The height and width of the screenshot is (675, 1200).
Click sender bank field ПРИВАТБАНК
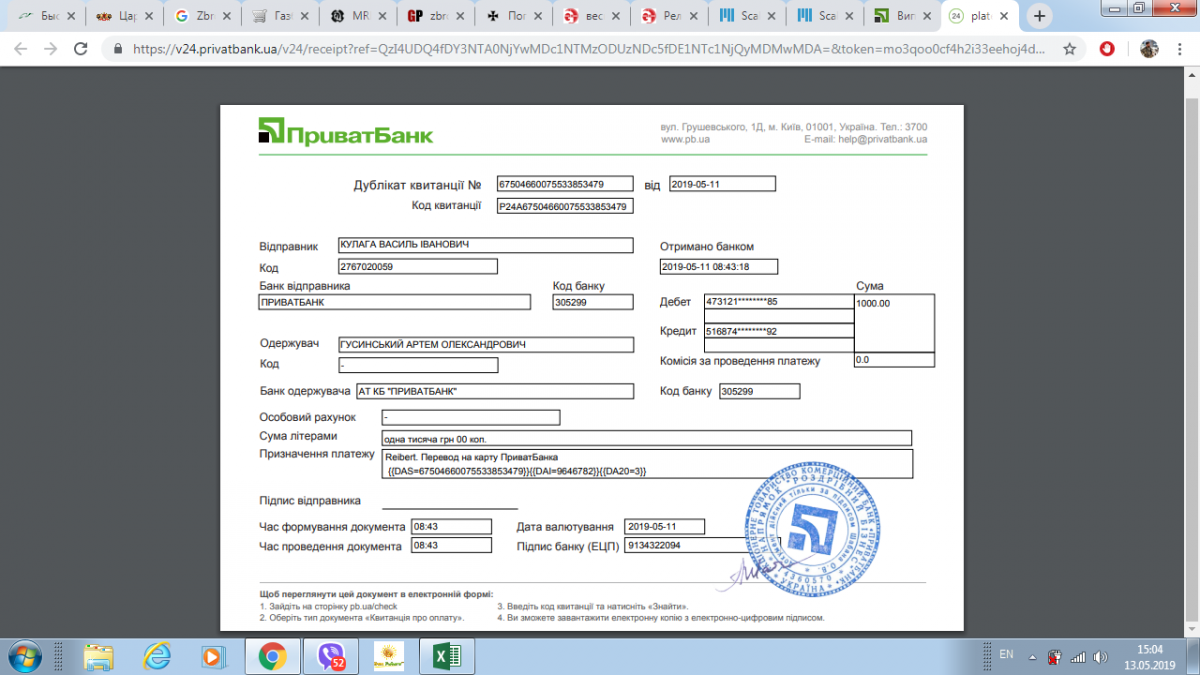click(394, 302)
